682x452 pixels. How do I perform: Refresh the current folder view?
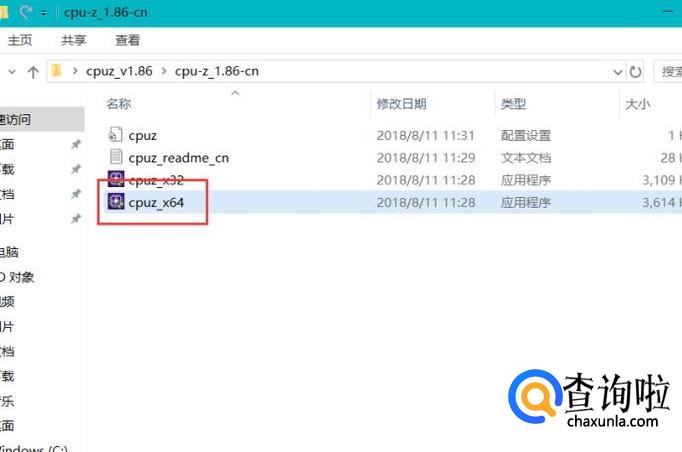[x=635, y=71]
